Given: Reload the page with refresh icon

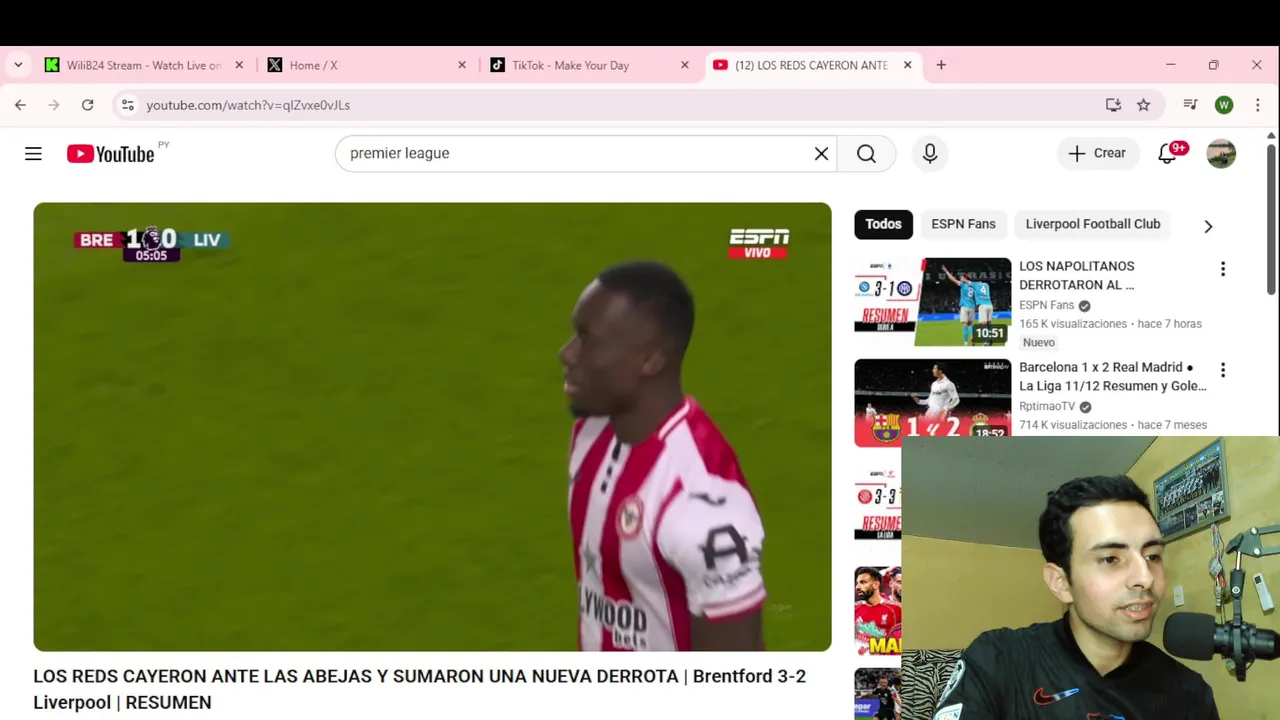Looking at the screenshot, I should pos(88,105).
